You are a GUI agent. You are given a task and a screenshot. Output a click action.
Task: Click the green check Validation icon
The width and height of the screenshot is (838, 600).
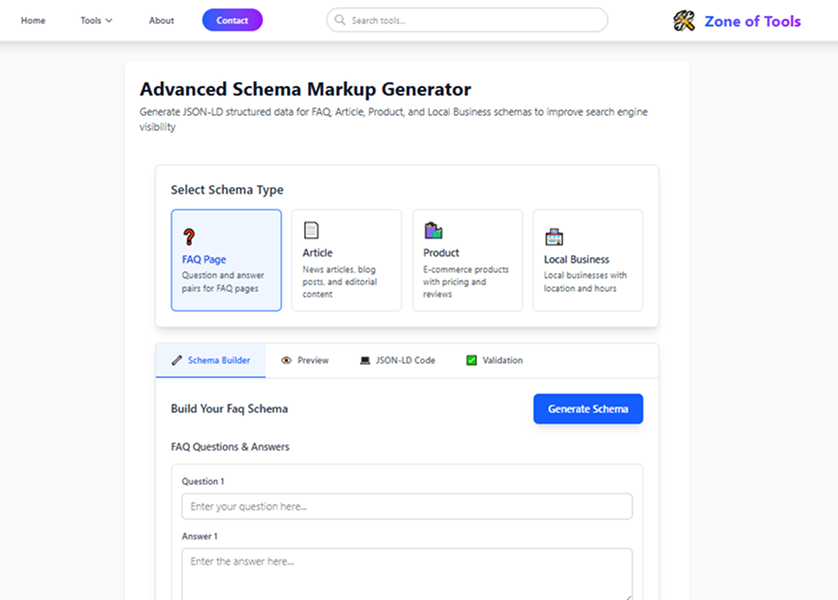coord(472,360)
